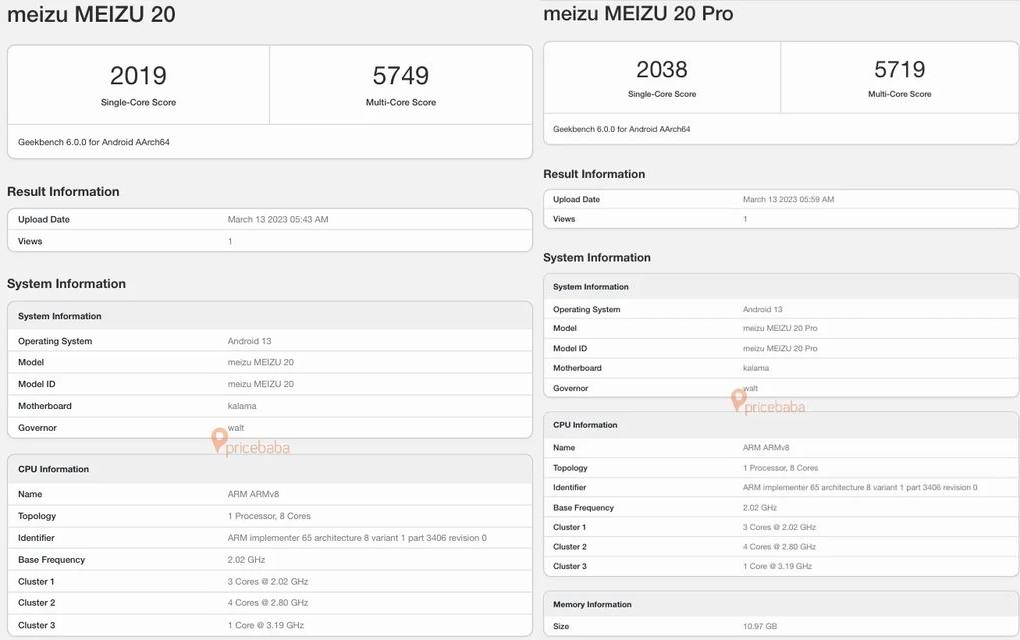Click the 'Memory Information' header
Screen dimensions: 1020x640
pyautogui.click(x=592, y=604)
